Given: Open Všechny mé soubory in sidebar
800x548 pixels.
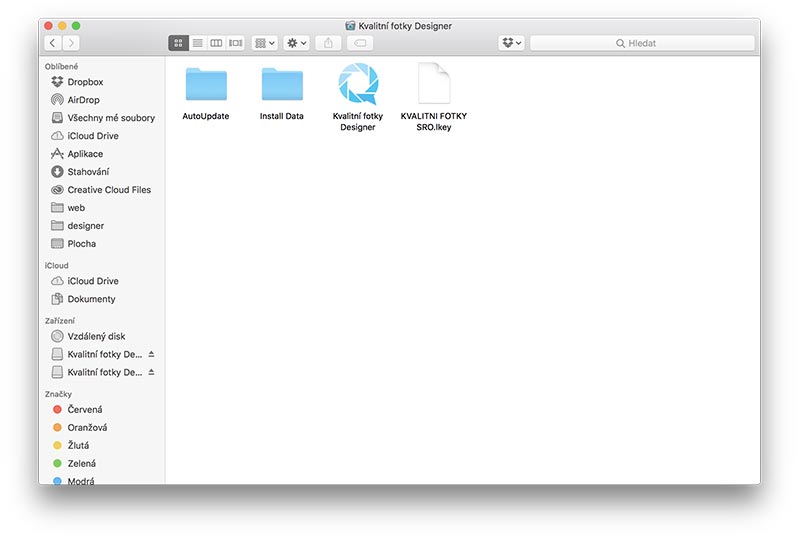Looking at the screenshot, I should click(111, 117).
